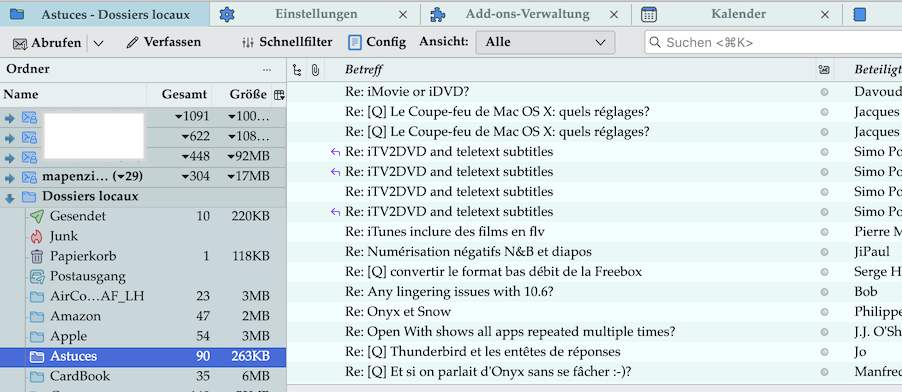Sort folders by Name column header
This screenshot has height=392, width=902.
tap(74, 94)
